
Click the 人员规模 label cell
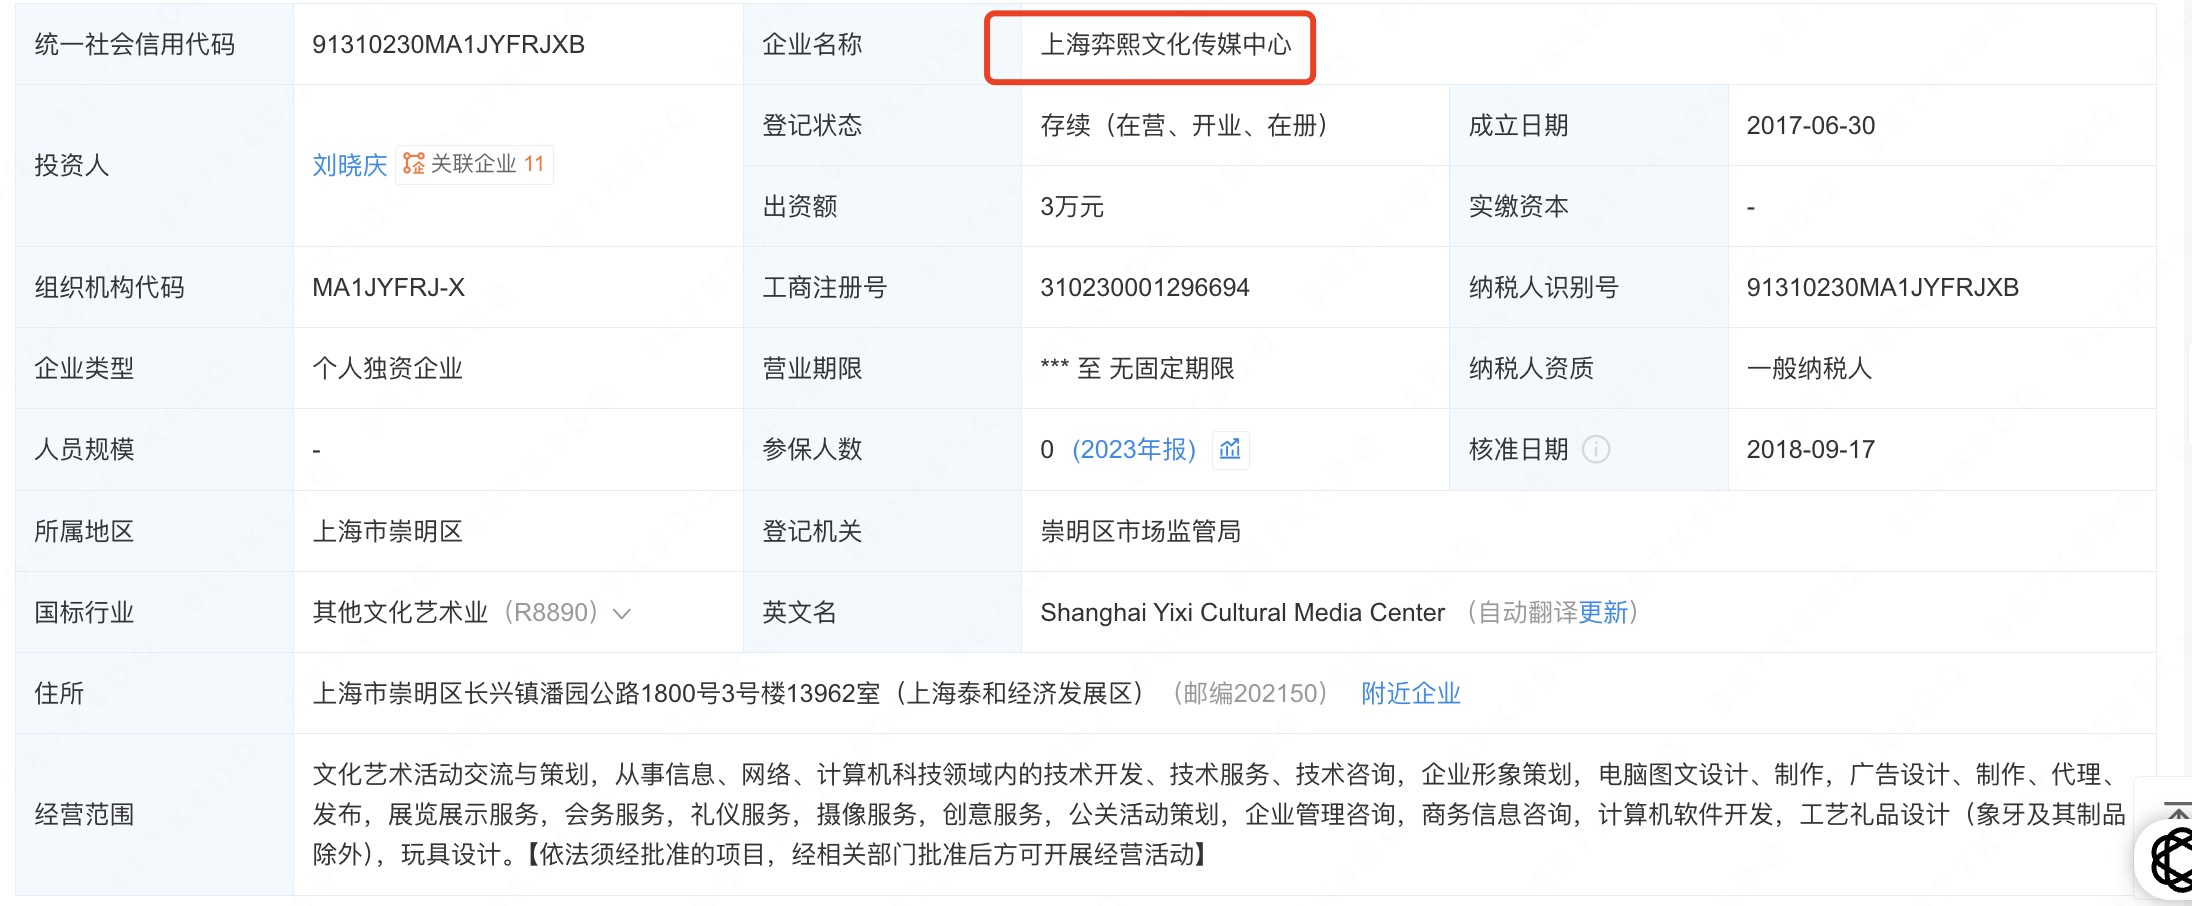pos(154,449)
